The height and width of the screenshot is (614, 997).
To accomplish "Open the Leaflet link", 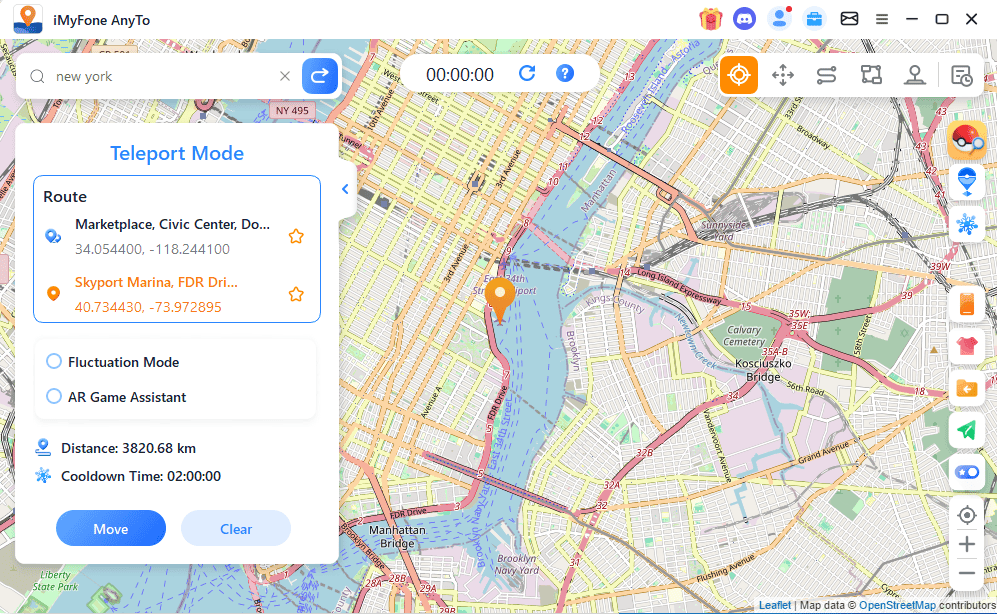I will coord(774,605).
